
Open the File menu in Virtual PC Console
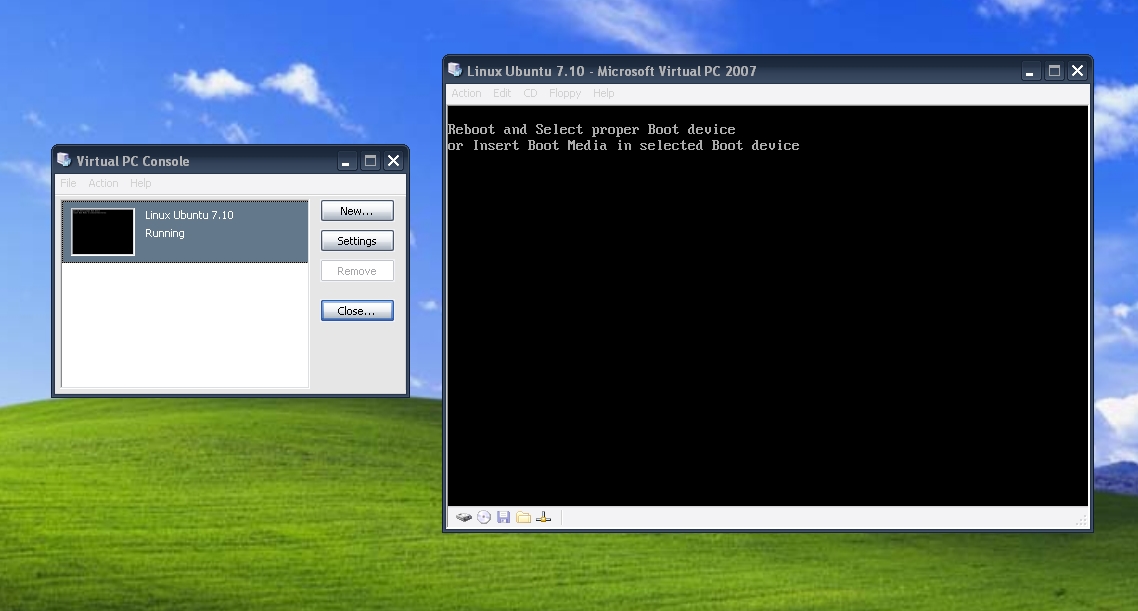click(68, 183)
